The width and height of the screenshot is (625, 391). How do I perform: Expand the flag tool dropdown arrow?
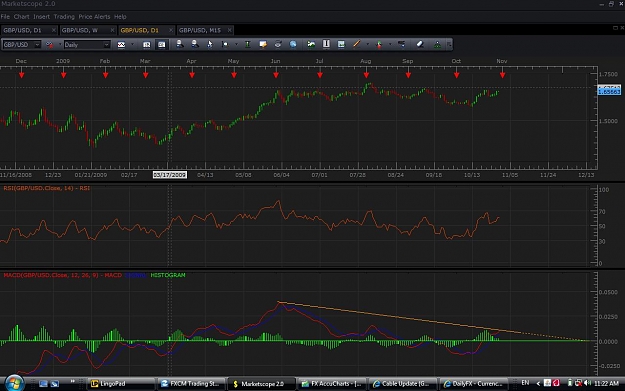236,45
